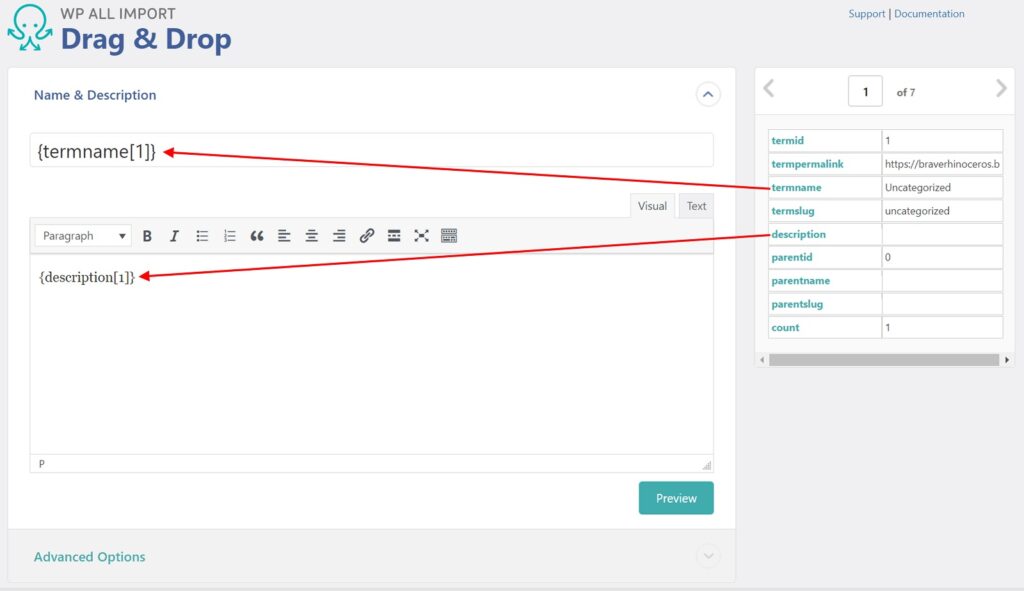Click the Name & Description heading

tap(95, 95)
